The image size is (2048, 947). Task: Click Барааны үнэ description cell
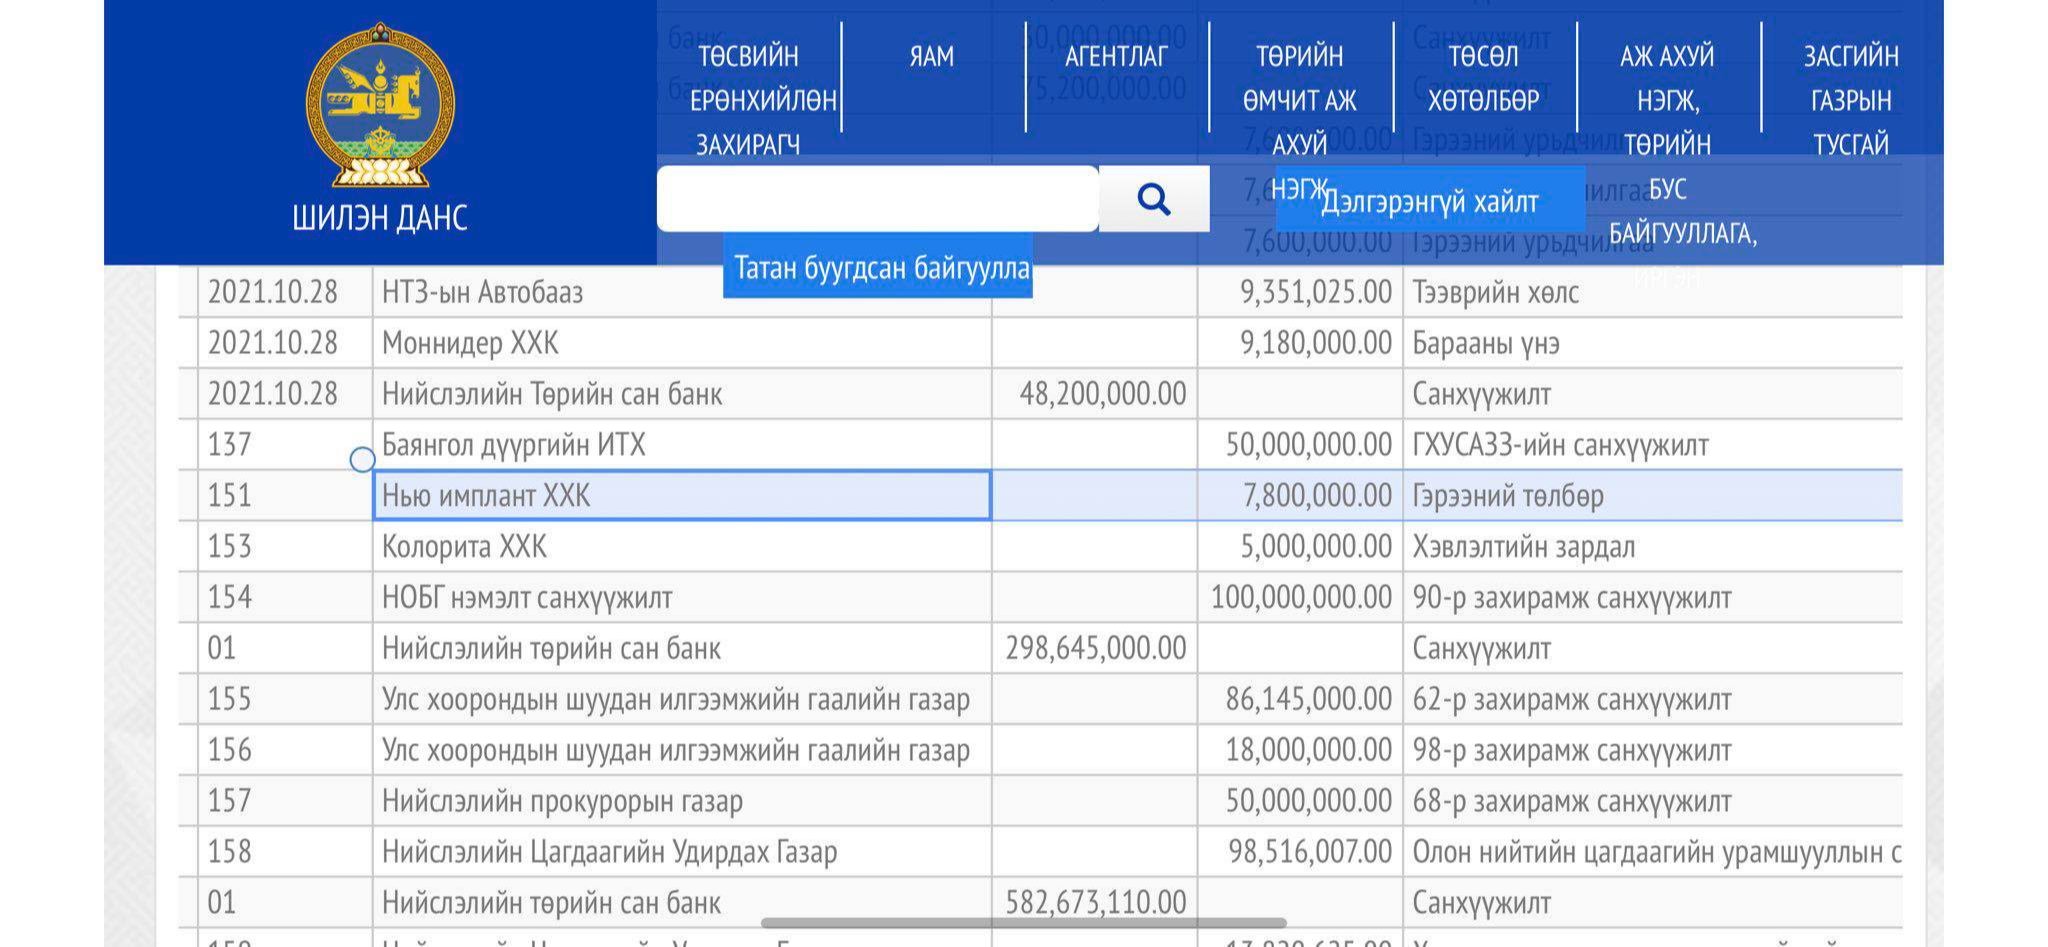(1652, 343)
